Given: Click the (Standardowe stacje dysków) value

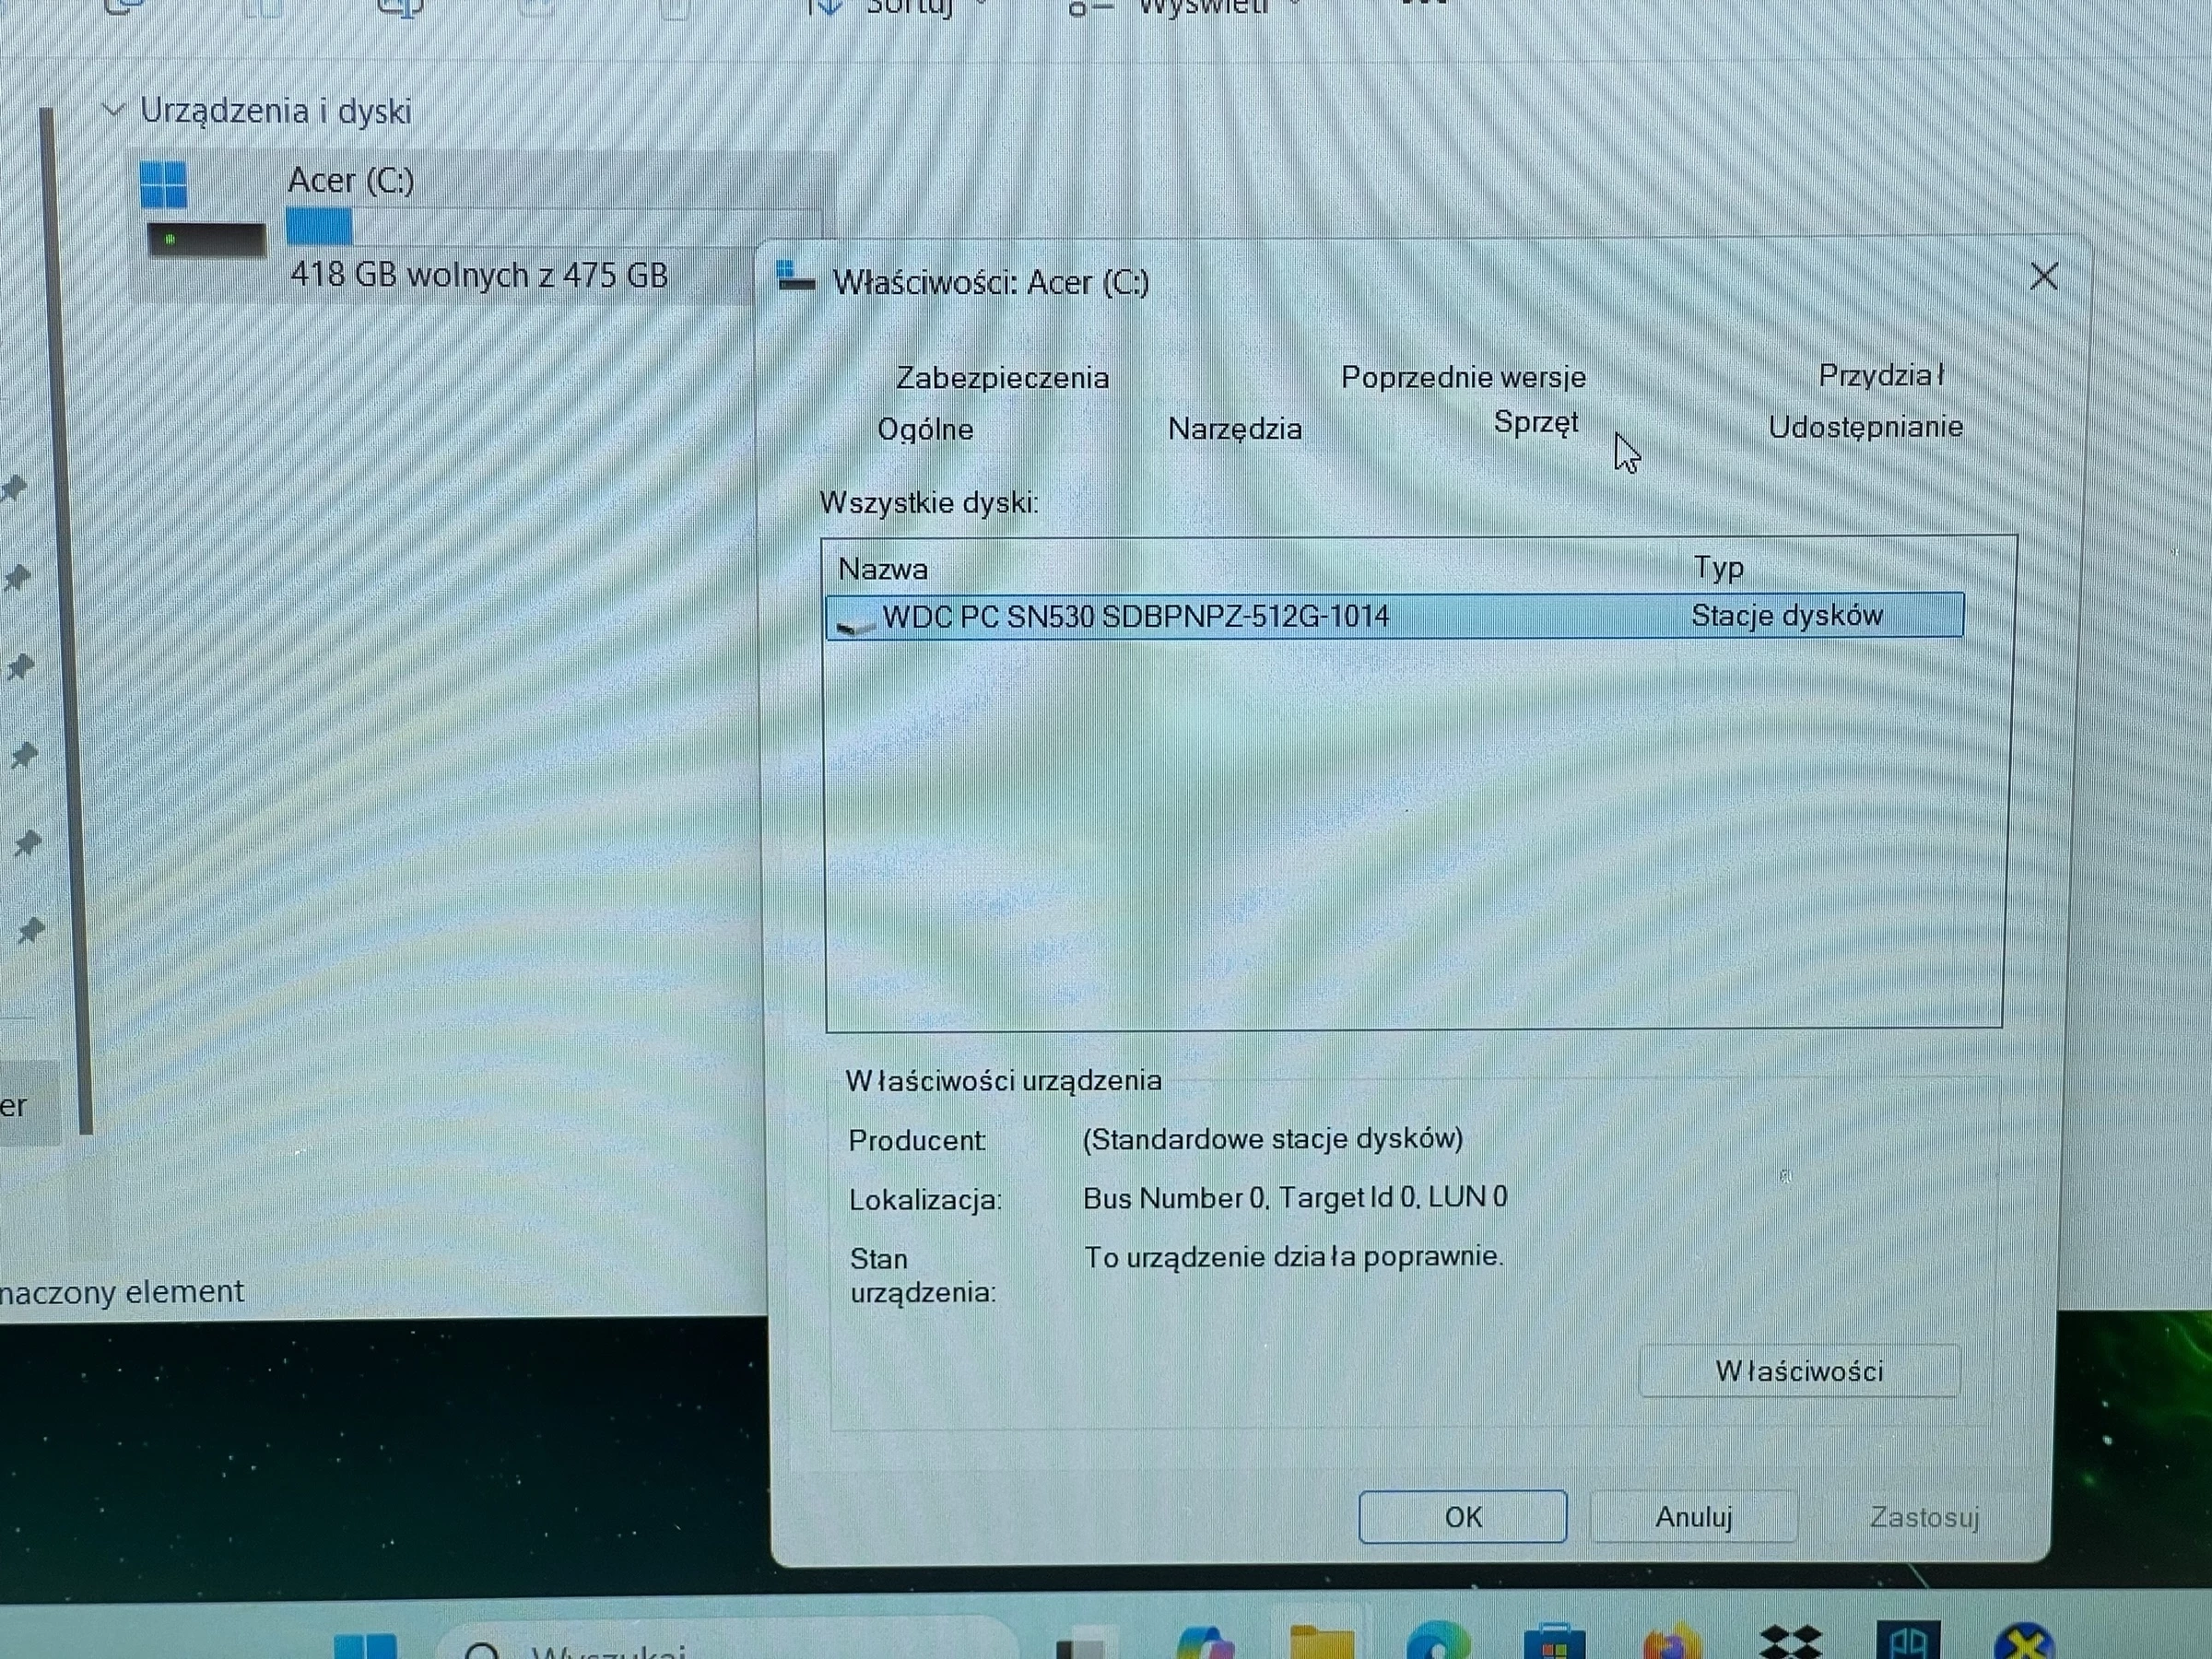Looking at the screenshot, I should [x=1272, y=1139].
